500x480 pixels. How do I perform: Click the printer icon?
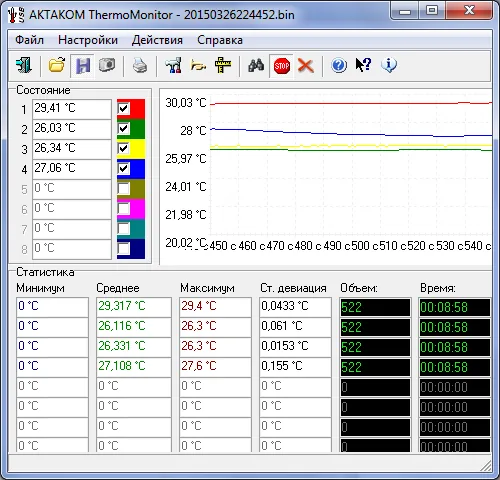pyautogui.click(x=140, y=65)
